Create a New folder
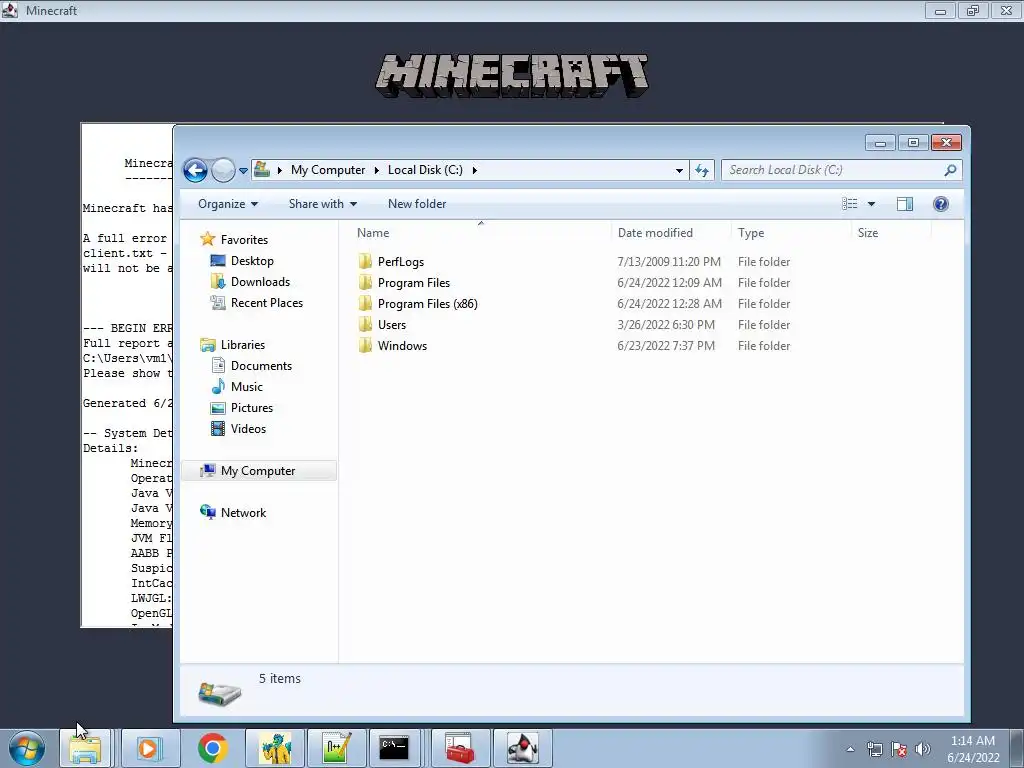1024x768 pixels. tap(417, 204)
